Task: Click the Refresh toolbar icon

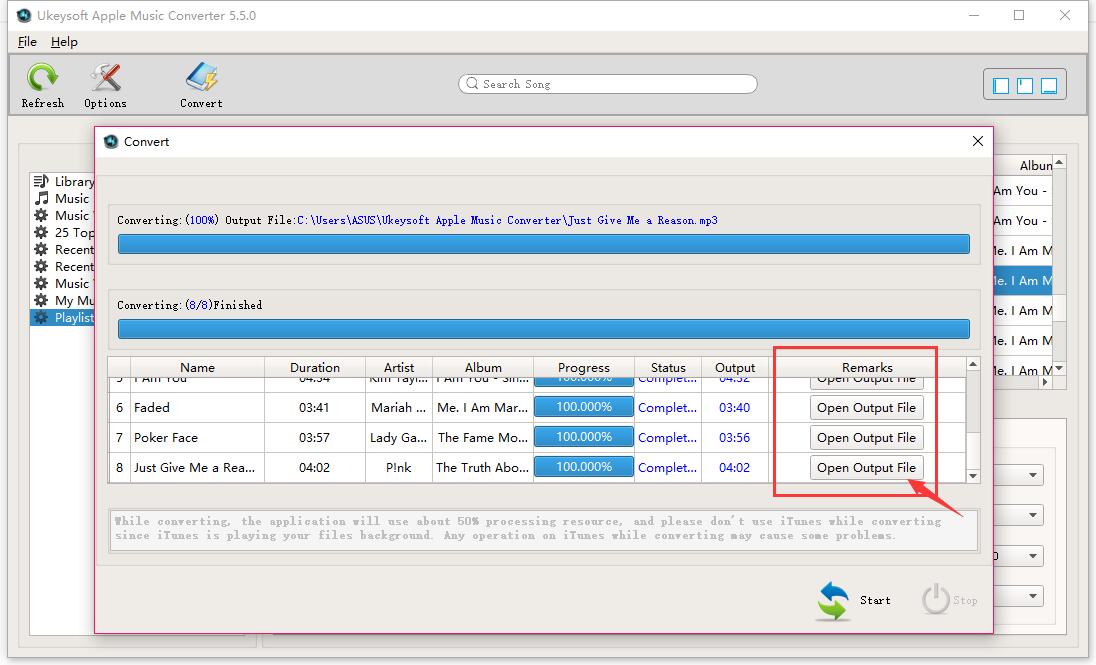Action: click(x=42, y=78)
